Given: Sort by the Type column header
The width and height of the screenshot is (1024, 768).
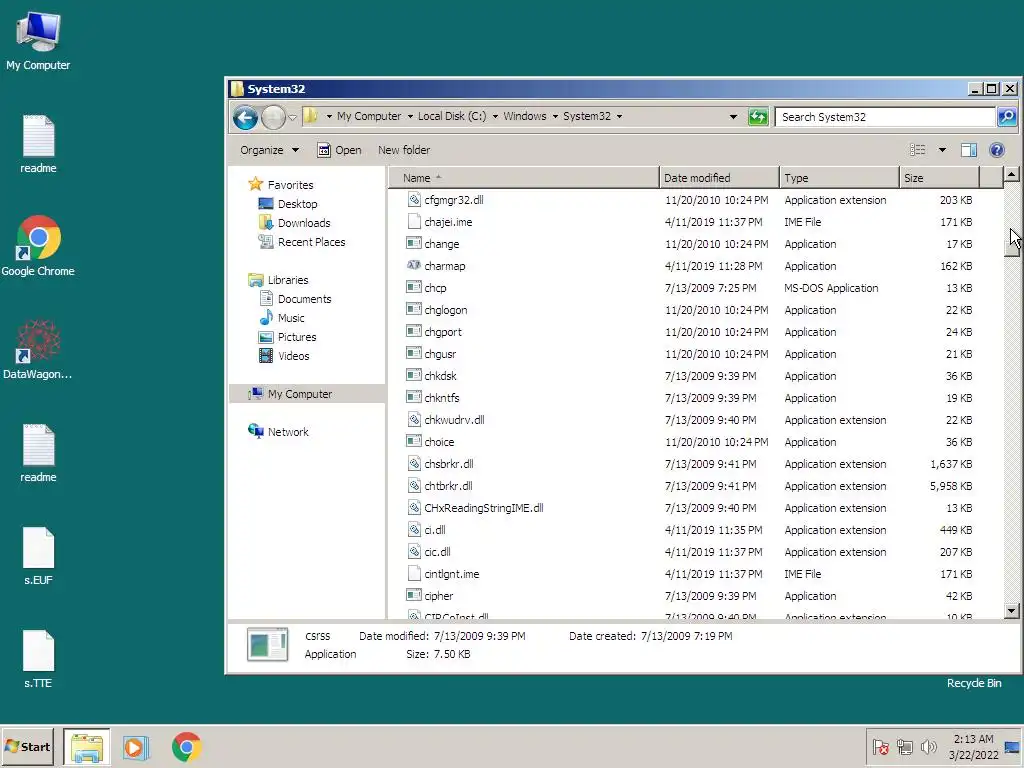Looking at the screenshot, I should [839, 178].
